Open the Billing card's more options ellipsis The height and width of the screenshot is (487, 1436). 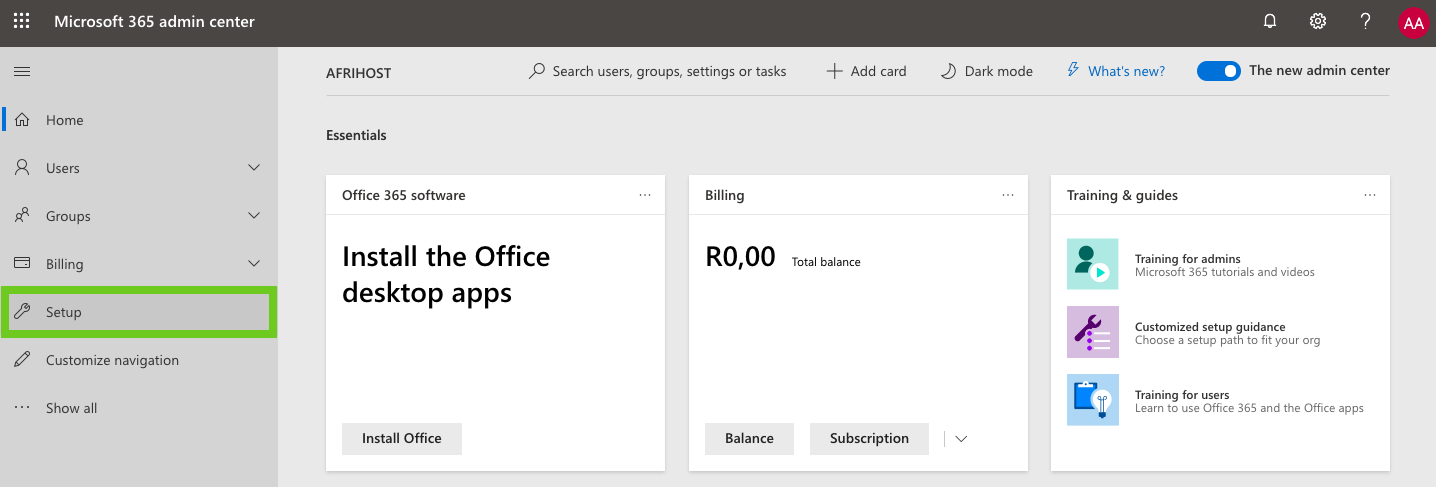1007,195
